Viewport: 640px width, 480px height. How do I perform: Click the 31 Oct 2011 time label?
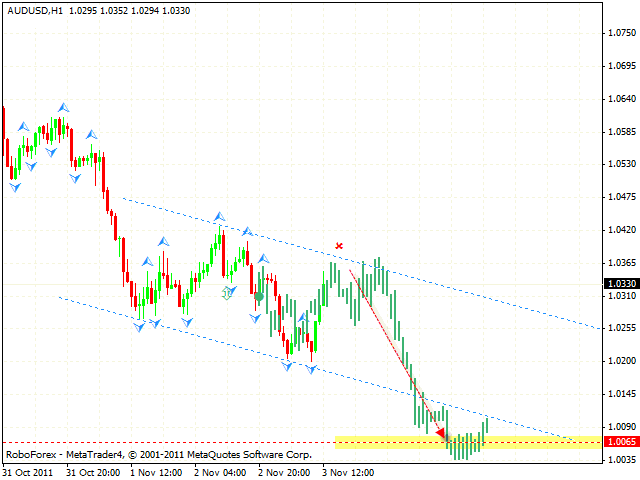click(30, 470)
